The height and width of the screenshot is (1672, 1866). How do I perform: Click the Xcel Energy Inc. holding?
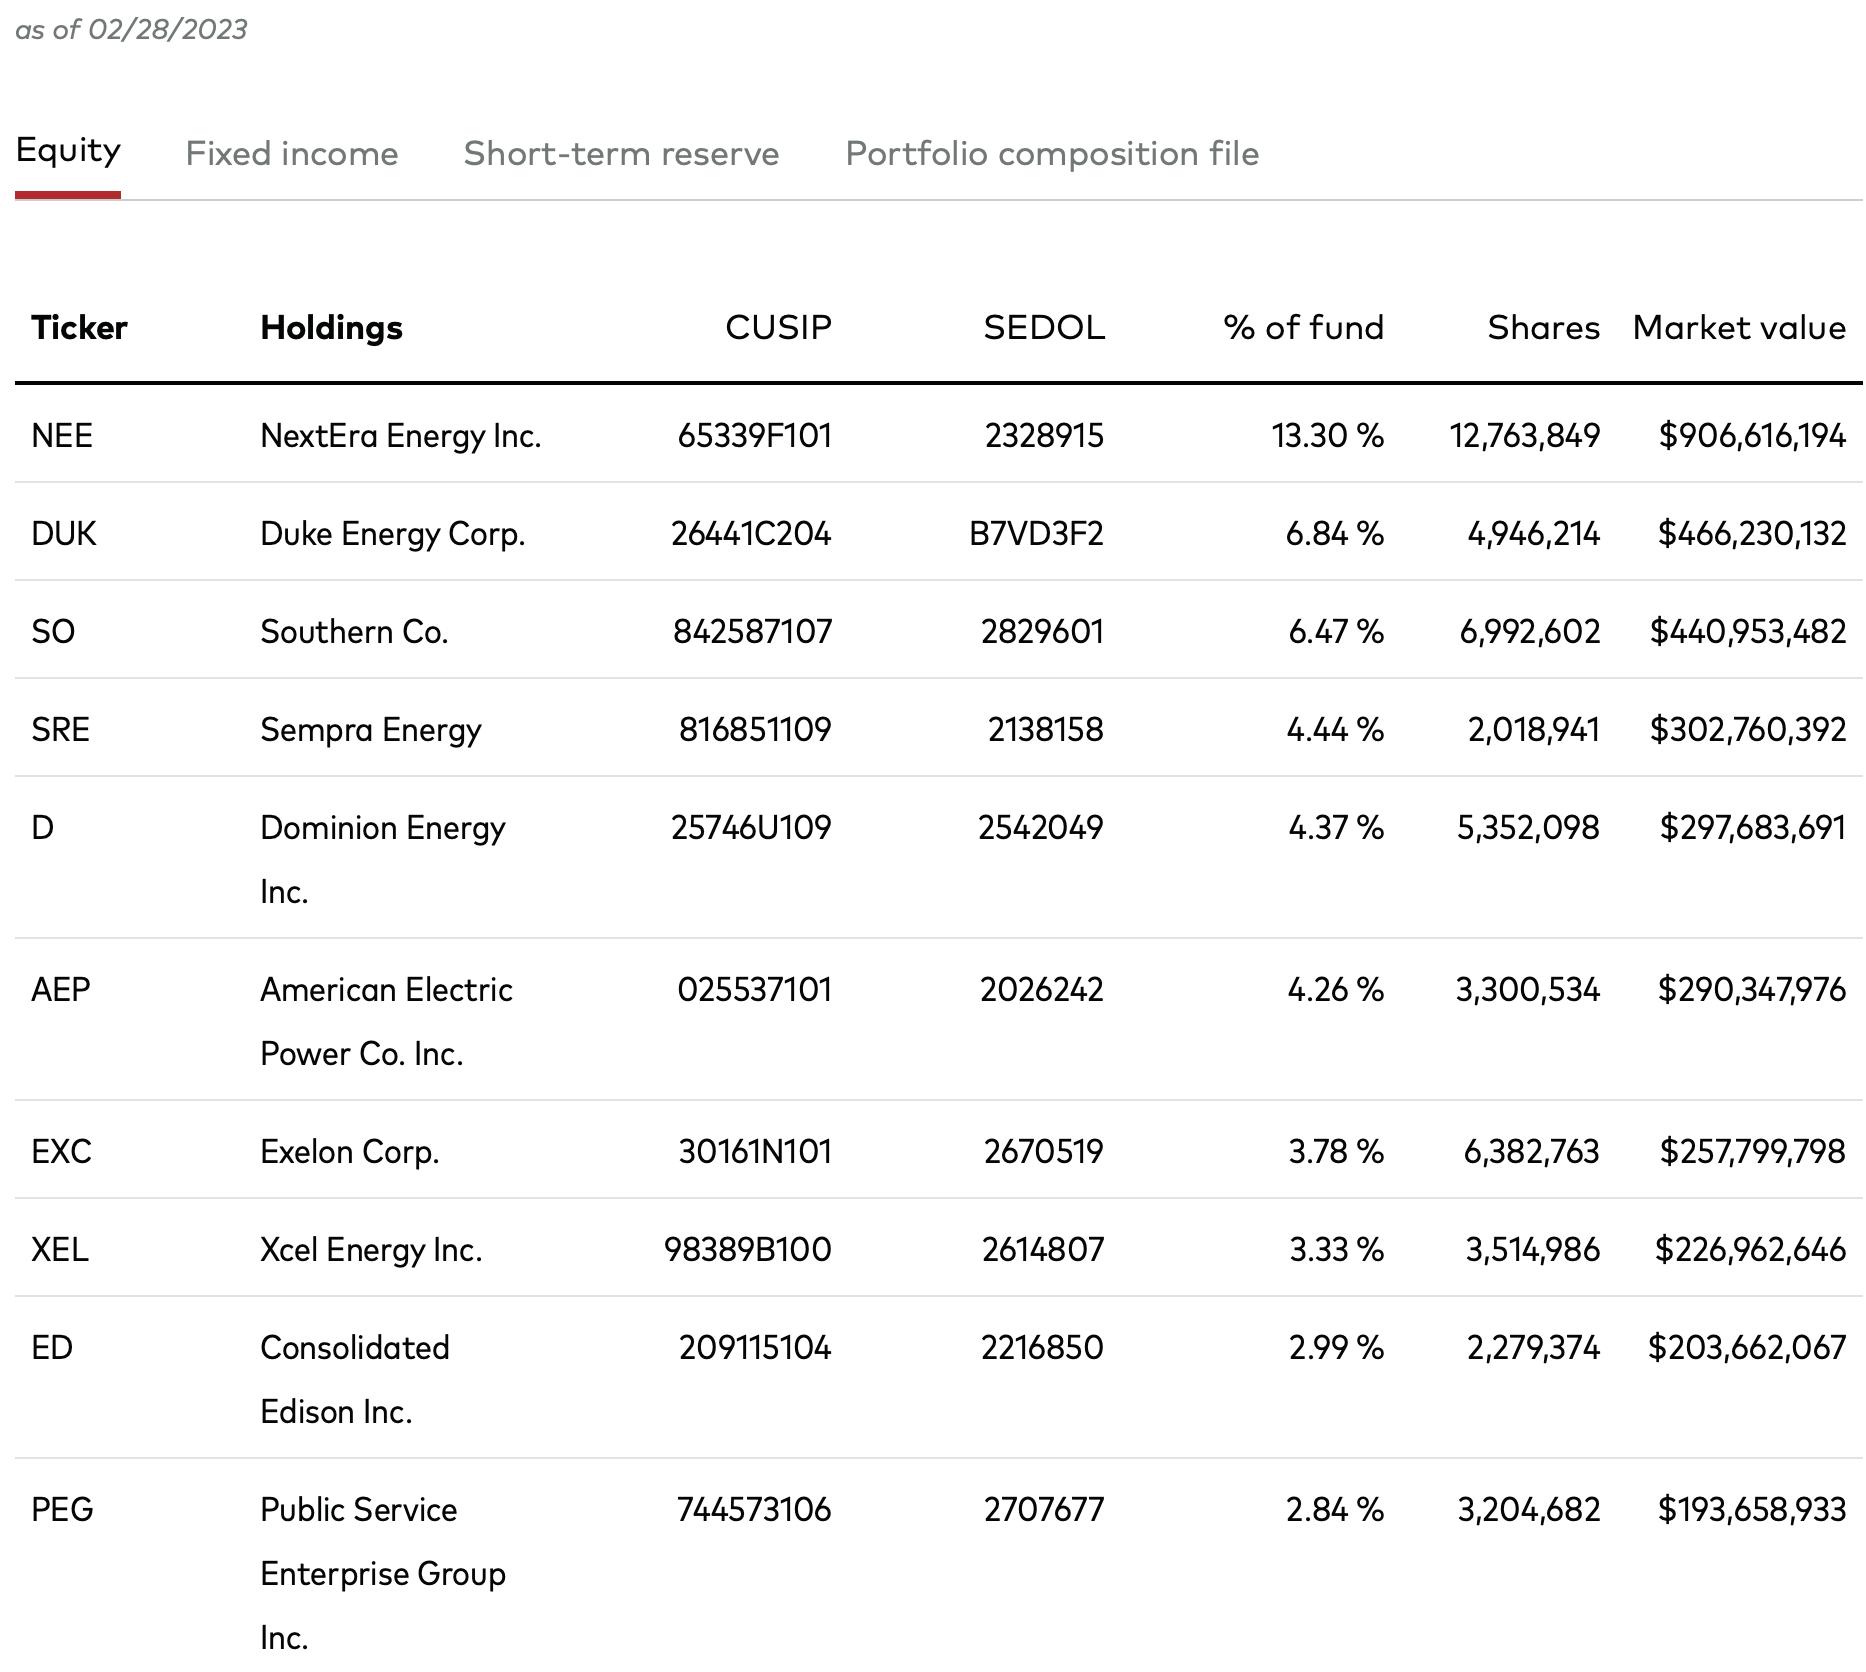[x=371, y=1250]
